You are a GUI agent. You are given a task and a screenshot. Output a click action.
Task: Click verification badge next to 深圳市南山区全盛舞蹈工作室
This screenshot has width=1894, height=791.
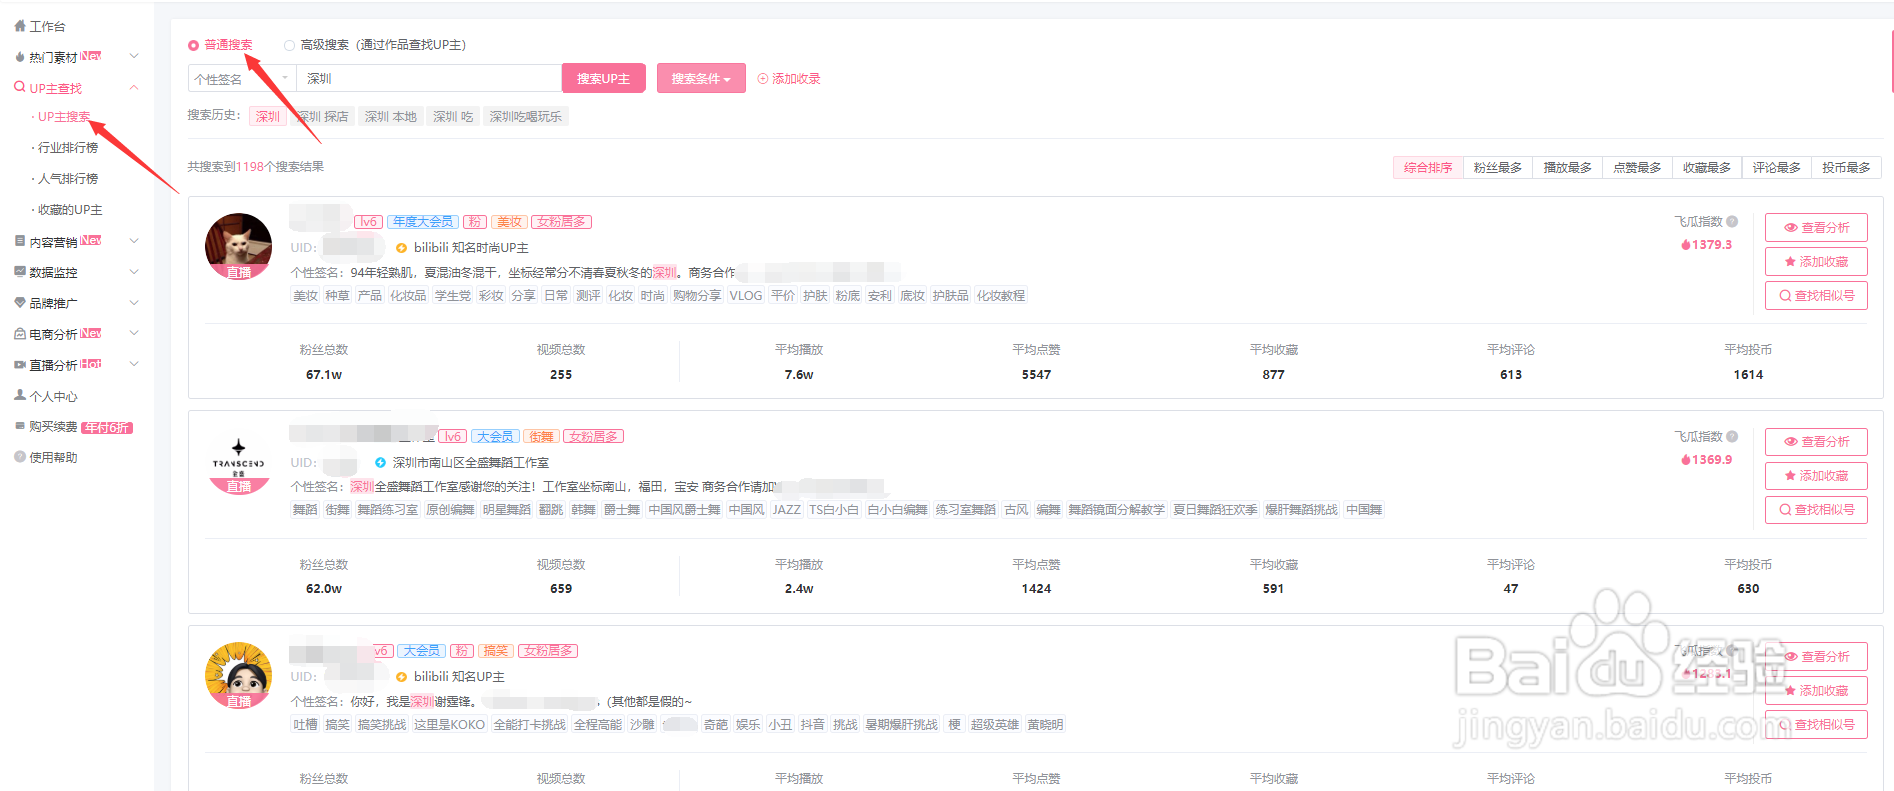[380, 463]
